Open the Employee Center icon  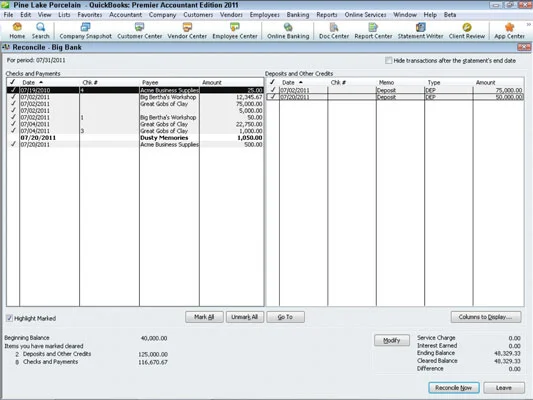pos(235,31)
